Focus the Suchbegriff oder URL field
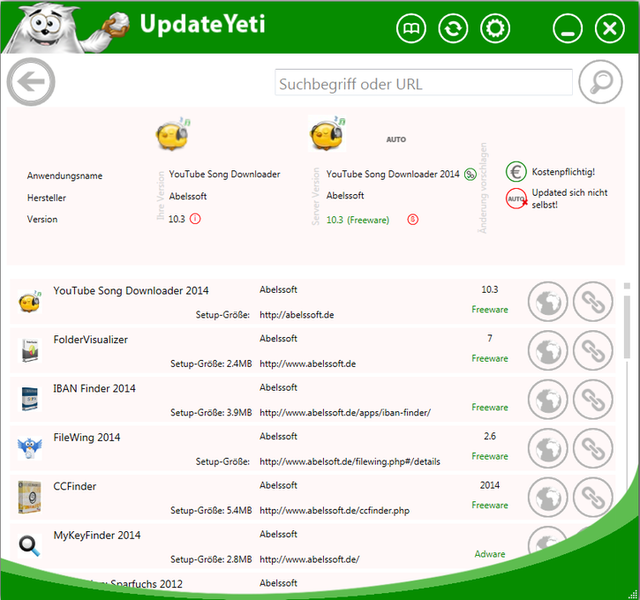 pos(424,82)
